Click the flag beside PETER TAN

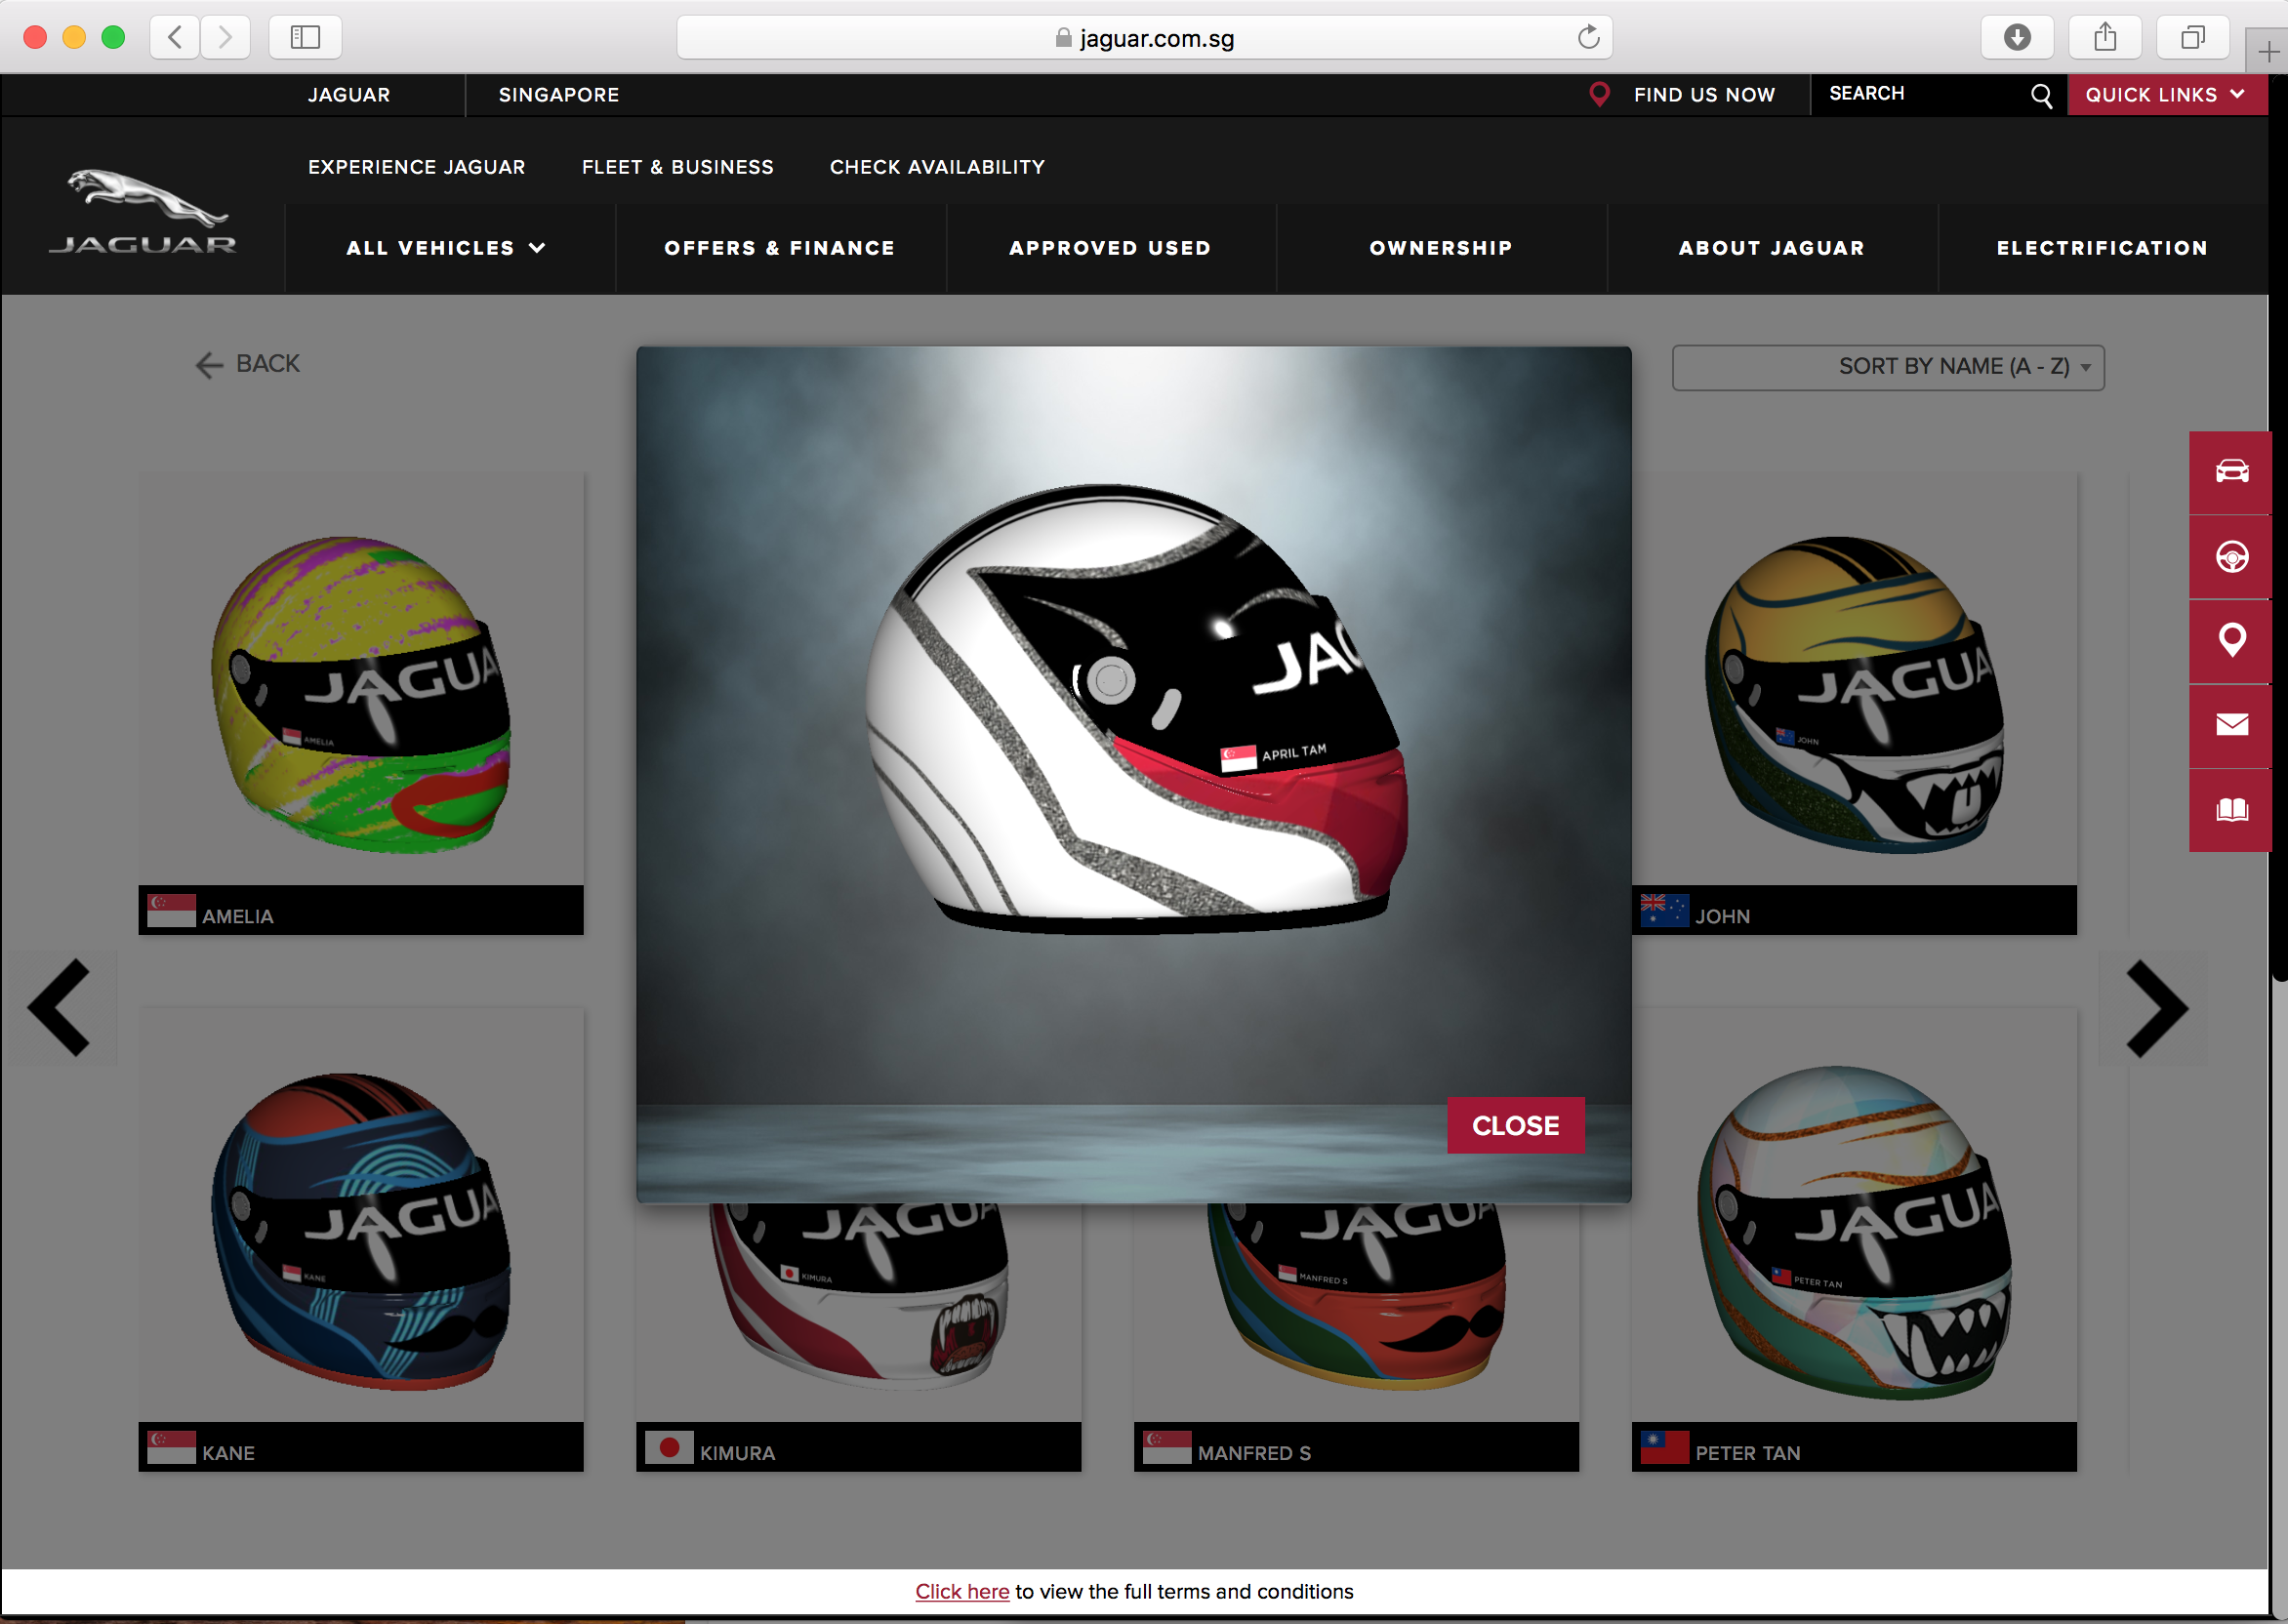(1664, 1447)
